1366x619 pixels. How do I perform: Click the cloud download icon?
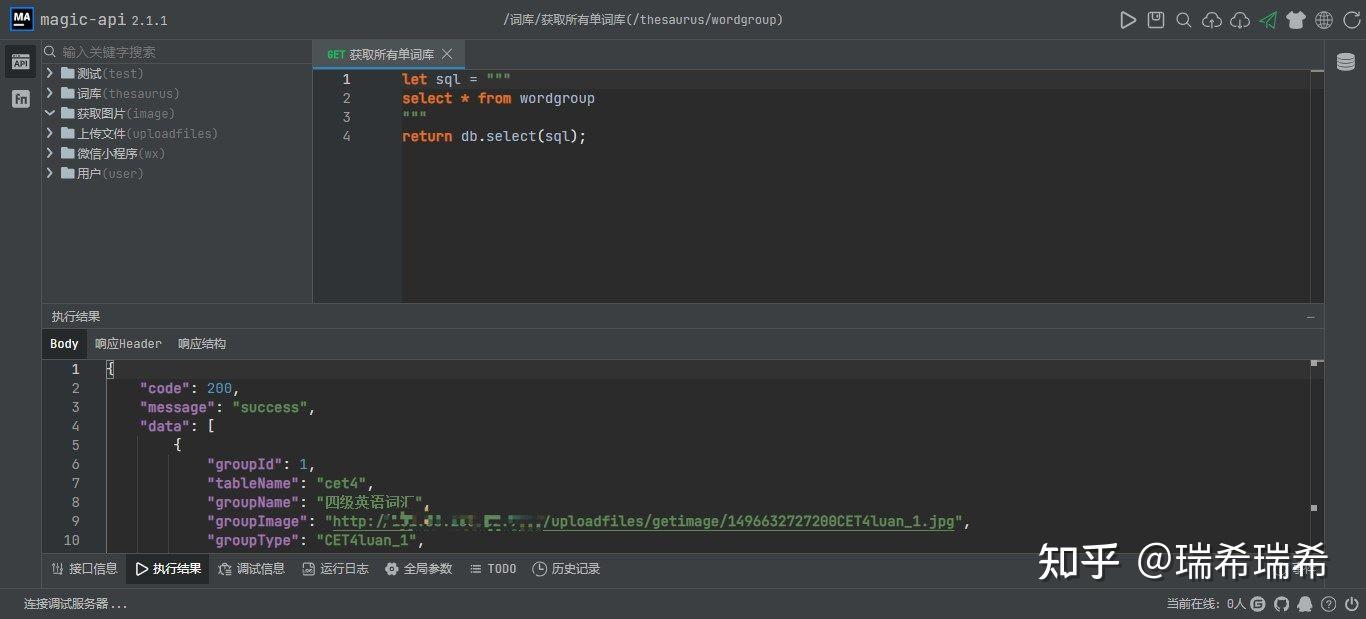1240,20
